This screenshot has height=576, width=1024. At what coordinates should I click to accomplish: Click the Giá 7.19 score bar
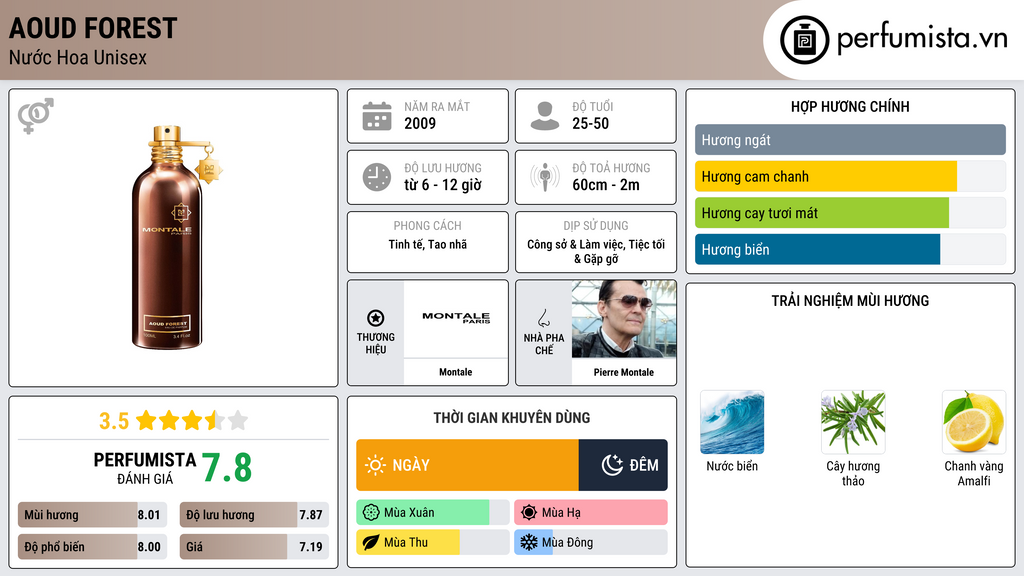[x=254, y=547]
